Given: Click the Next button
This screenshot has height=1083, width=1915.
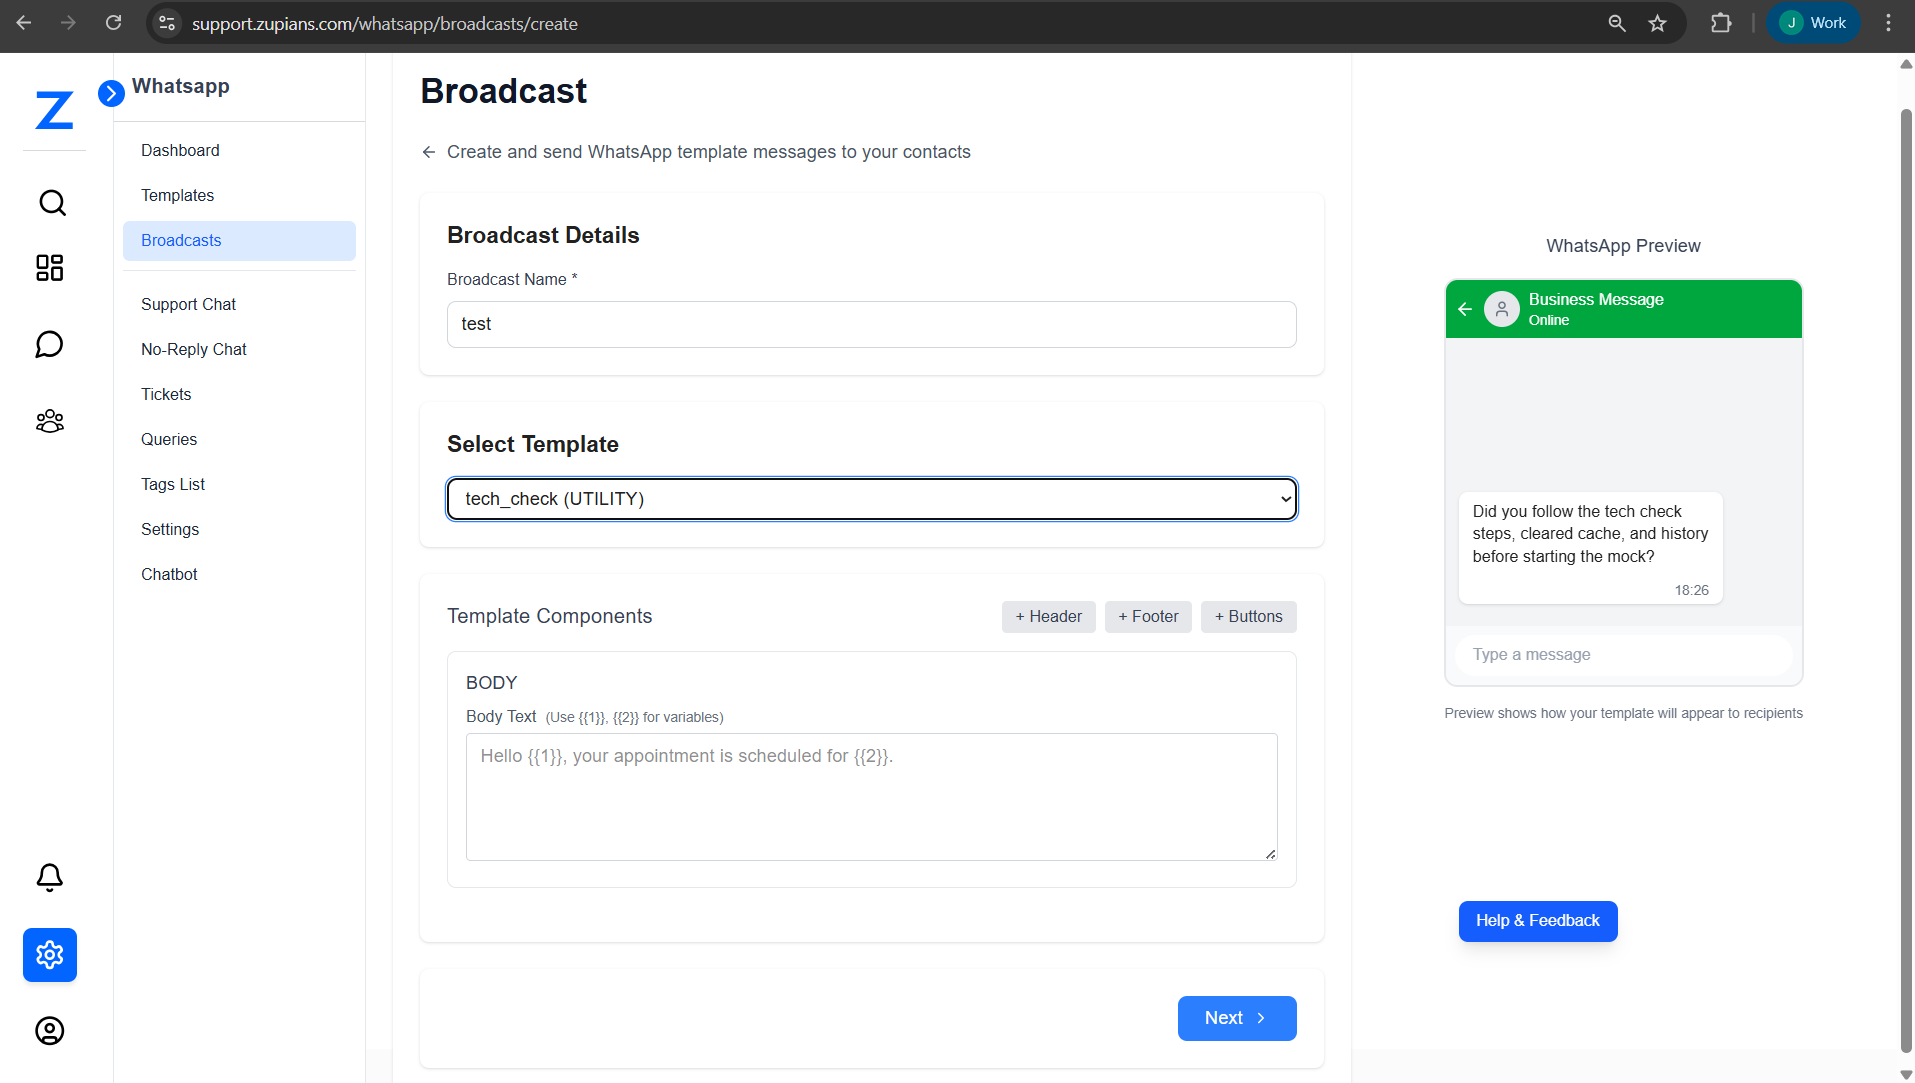Looking at the screenshot, I should coord(1236,1017).
